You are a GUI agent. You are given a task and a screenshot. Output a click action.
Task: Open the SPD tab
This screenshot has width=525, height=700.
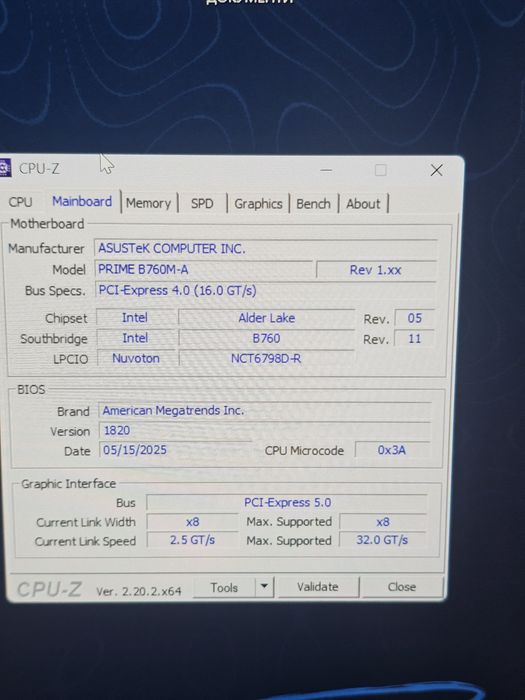pos(202,204)
